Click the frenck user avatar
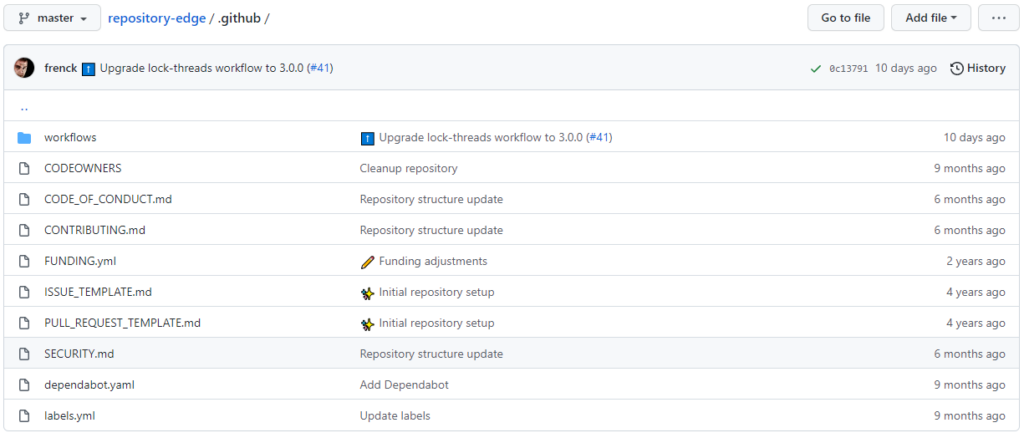This screenshot has height=438, width=1024. [24, 68]
